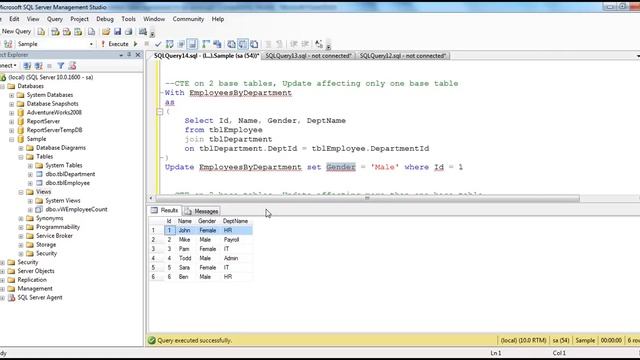This screenshot has width=640, height=360.
Task: Select dbo.tblDepartment in the tree
Action: tap(70, 174)
